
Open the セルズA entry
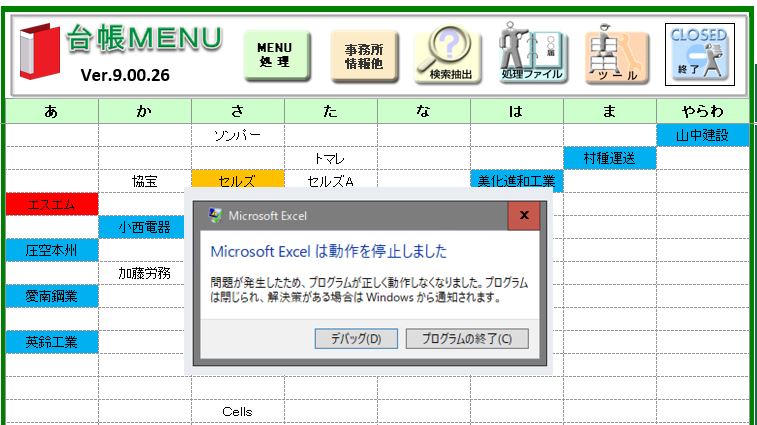click(331, 181)
